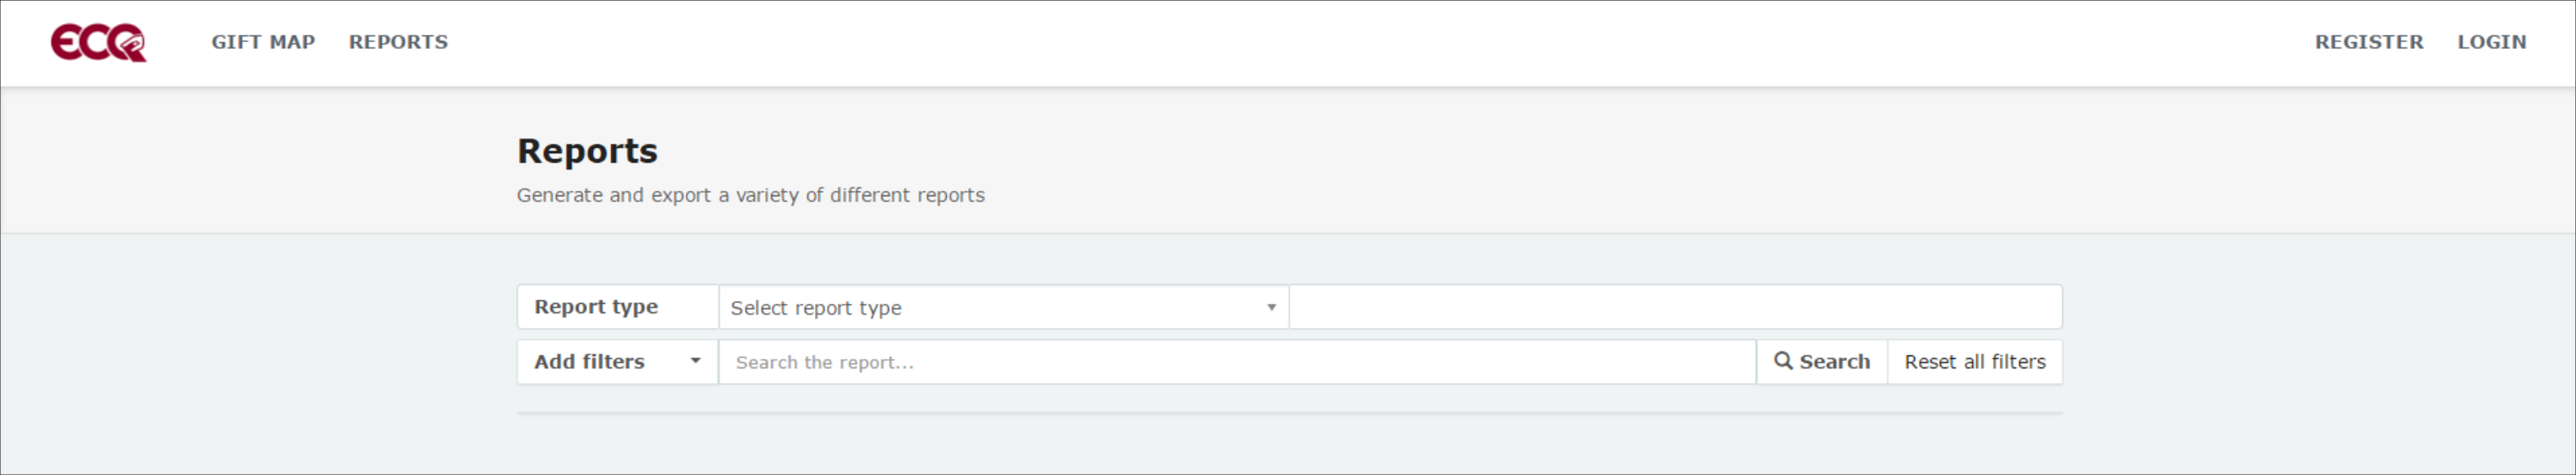Open the GIFT MAP page
The height and width of the screenshot is (475, 2576).
(263, 42)
